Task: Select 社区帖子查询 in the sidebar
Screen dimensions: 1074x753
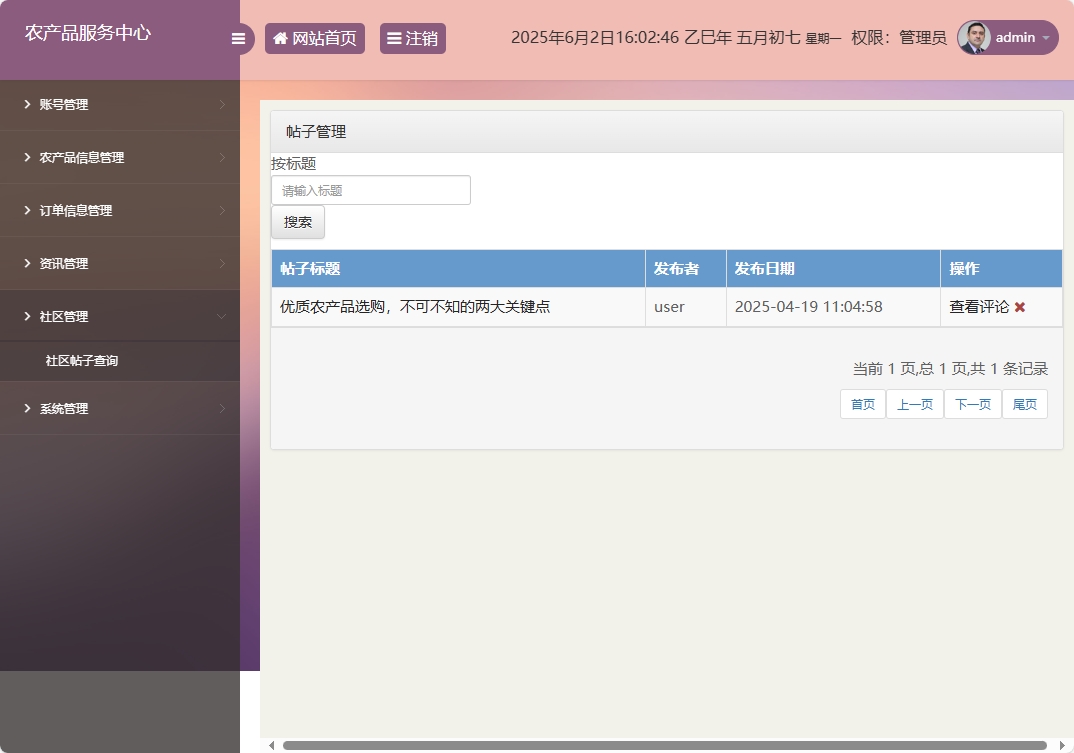Action: pyautogui.click(x=120, y=361)
